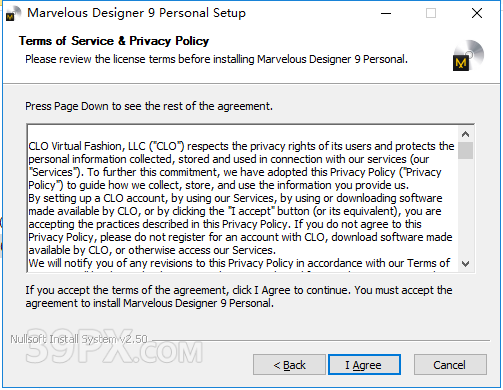Click inside the license agreement text box
The width and height of the screenshot is (503, 390).
243,198
